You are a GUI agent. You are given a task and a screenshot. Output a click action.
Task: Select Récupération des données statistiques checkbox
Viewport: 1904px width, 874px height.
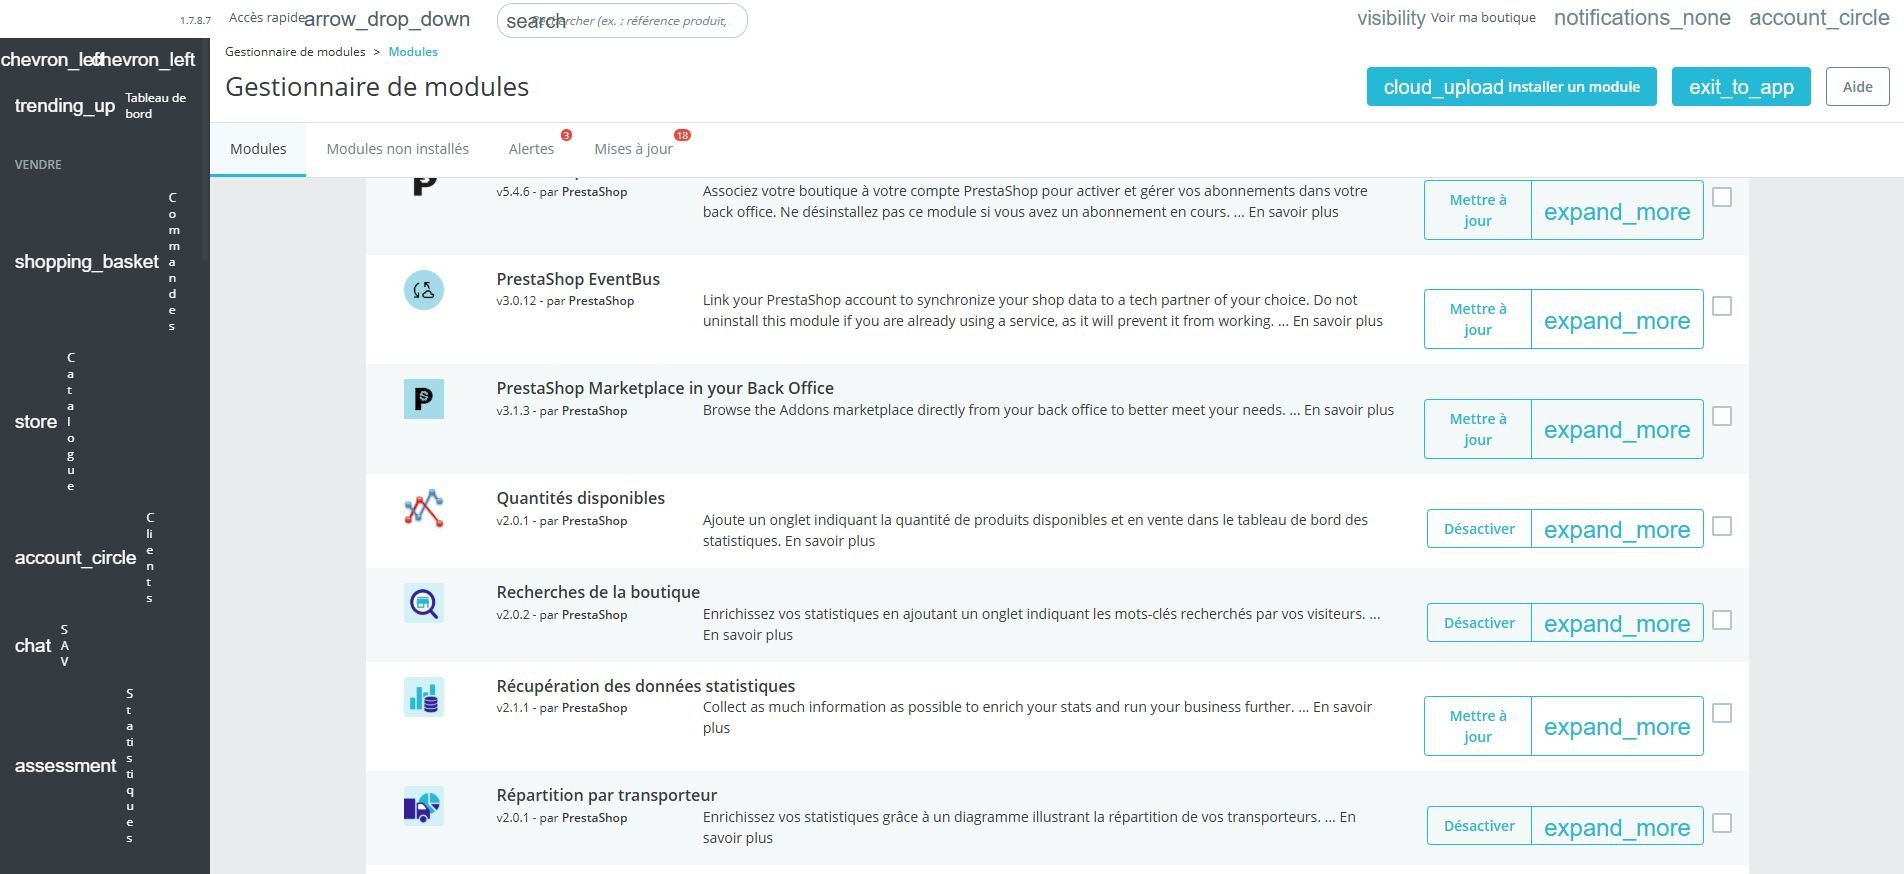point(1722,713)
